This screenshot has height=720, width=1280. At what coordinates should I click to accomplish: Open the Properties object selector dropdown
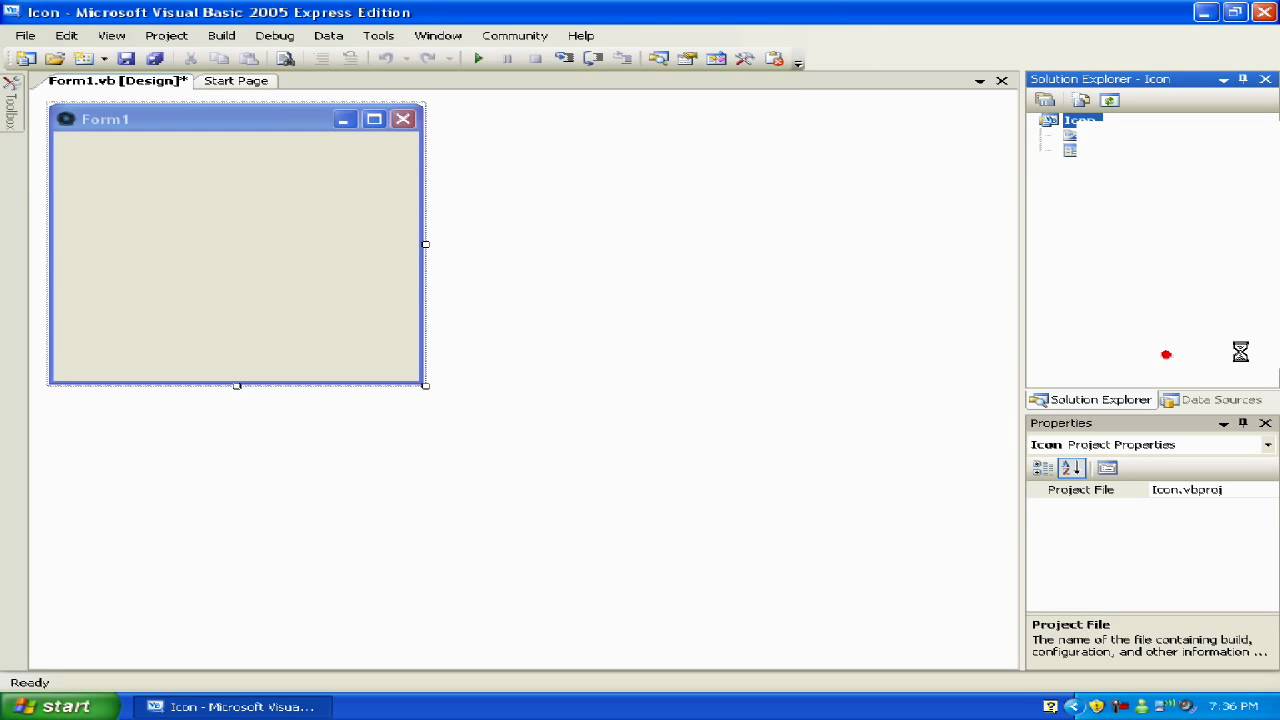[1267, 445]
